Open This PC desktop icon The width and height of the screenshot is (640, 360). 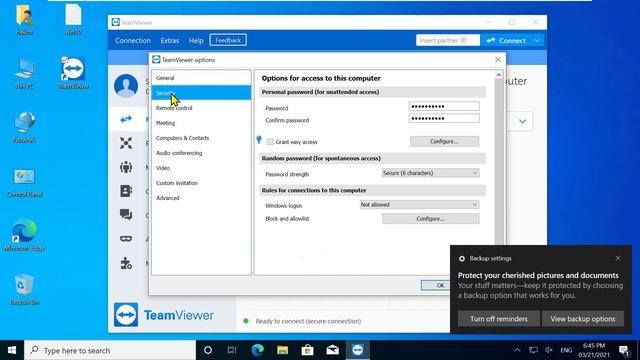(24, 73)
